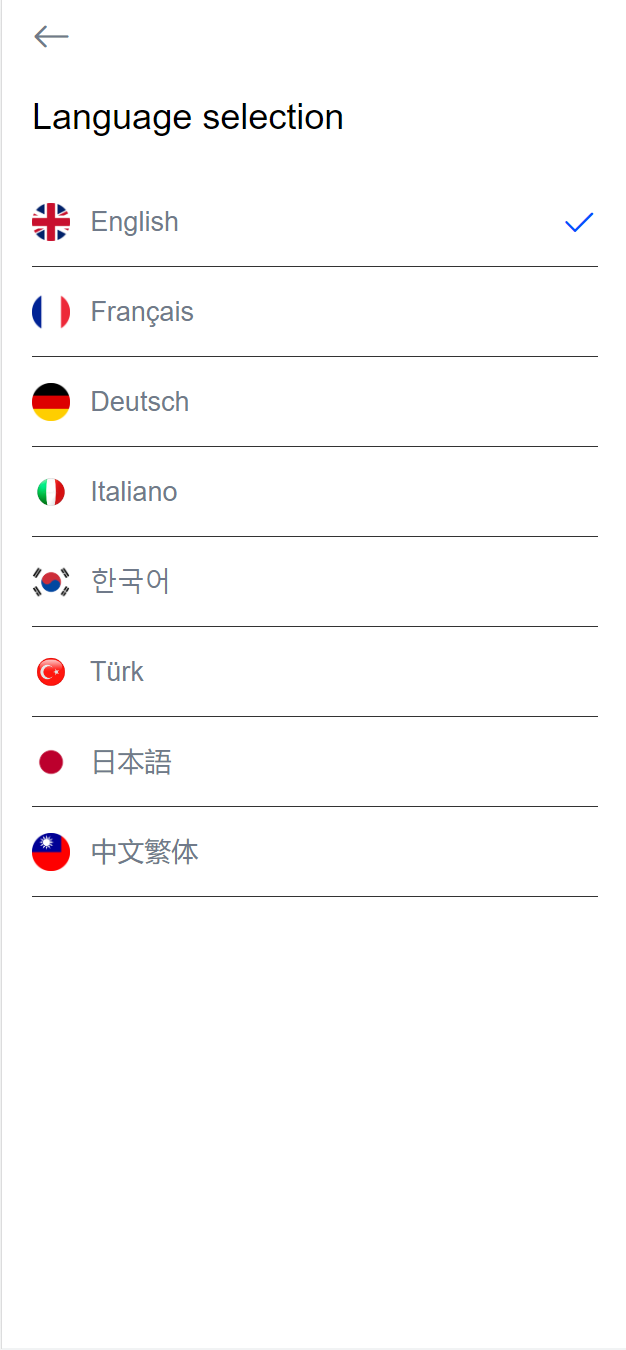Click the blue checkmark next to English
This screenshot has height=1350, width=626.
pyautogui.click(x=578, y=222)
